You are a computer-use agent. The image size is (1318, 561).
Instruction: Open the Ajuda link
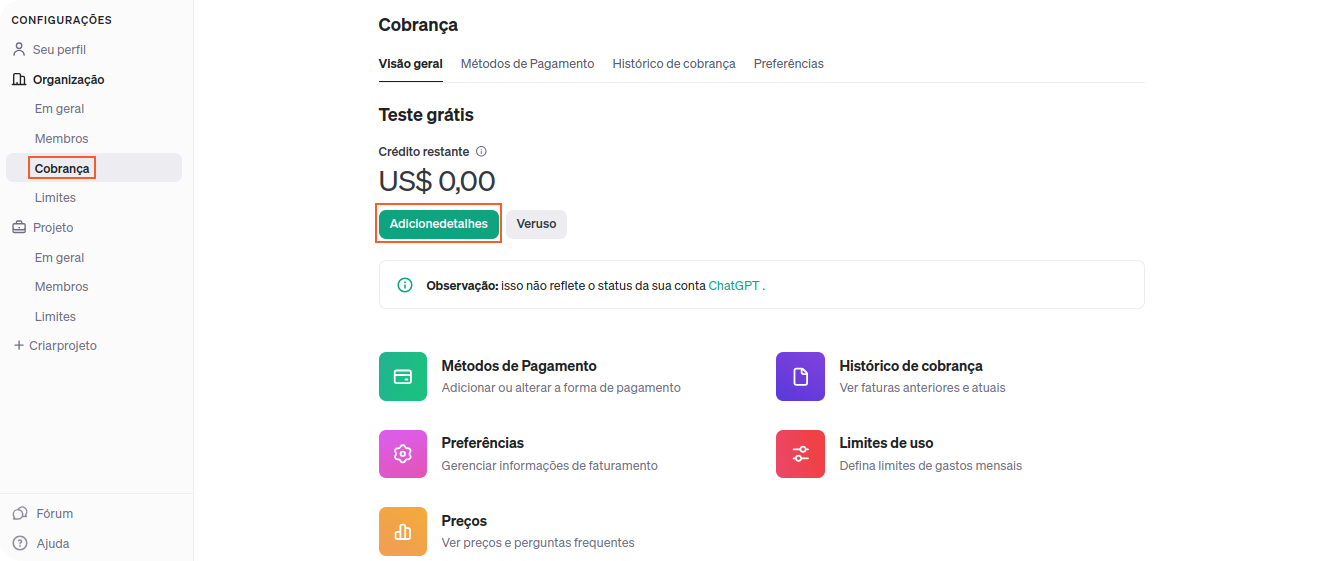pos(53,543)
